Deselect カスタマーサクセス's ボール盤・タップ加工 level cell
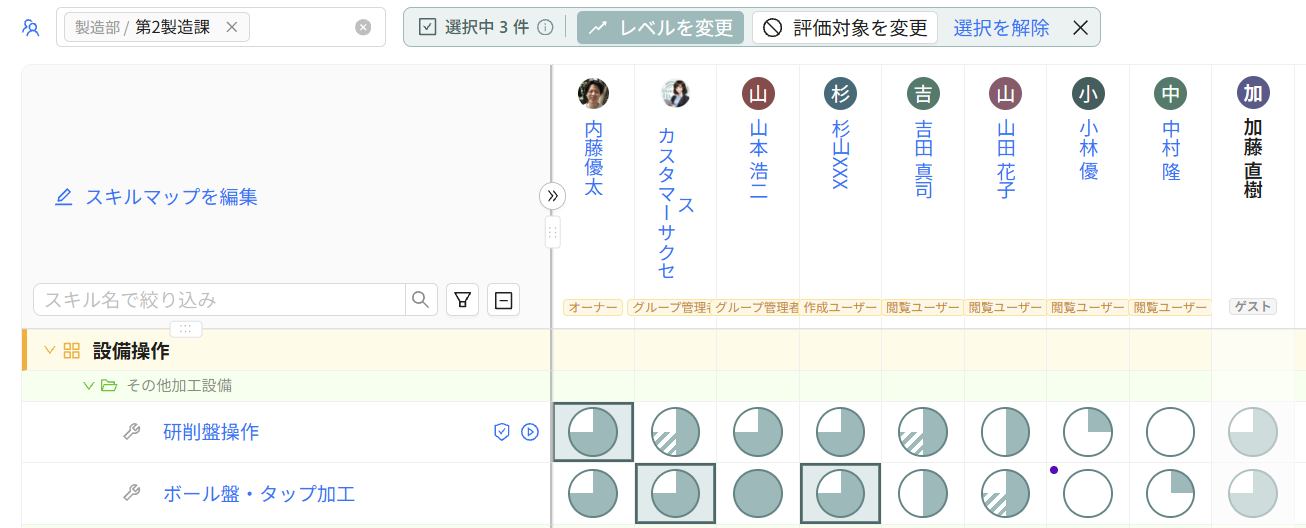 (x=675, y=494)
